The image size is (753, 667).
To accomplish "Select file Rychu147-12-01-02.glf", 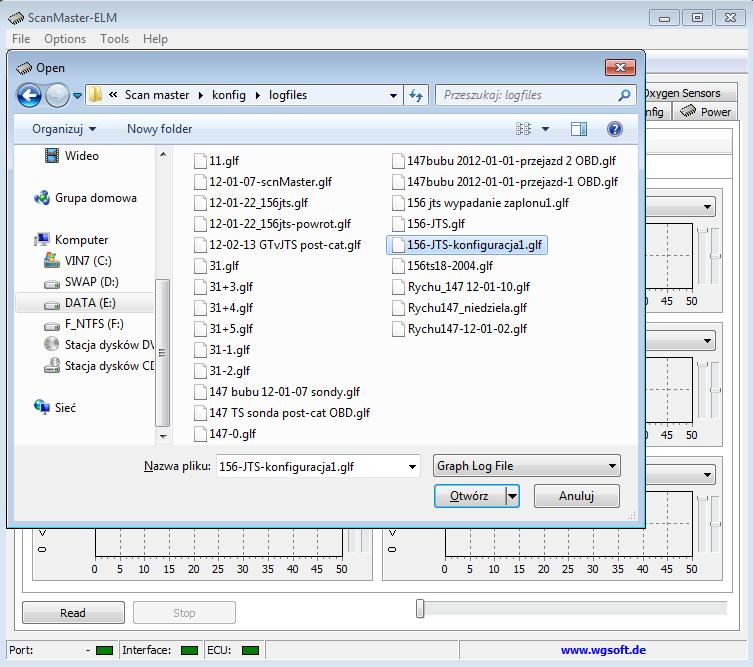I will click(460, 329).
